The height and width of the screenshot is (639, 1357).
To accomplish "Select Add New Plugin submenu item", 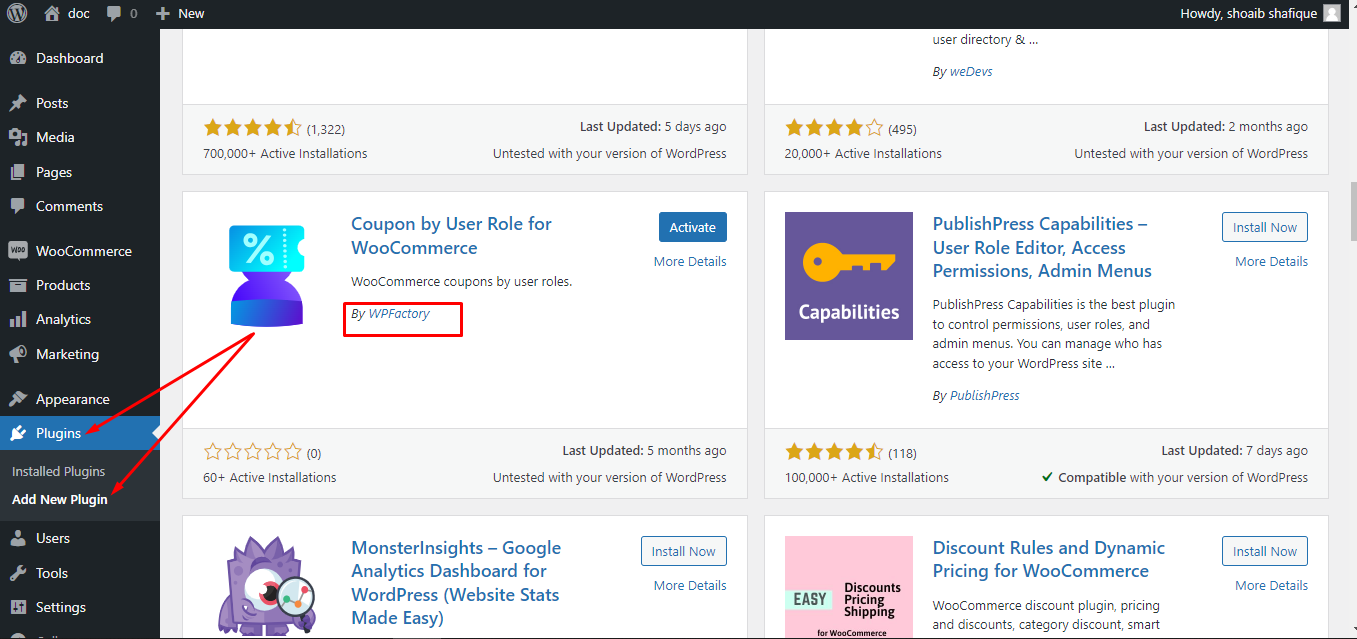I will (x=60, y=499).
